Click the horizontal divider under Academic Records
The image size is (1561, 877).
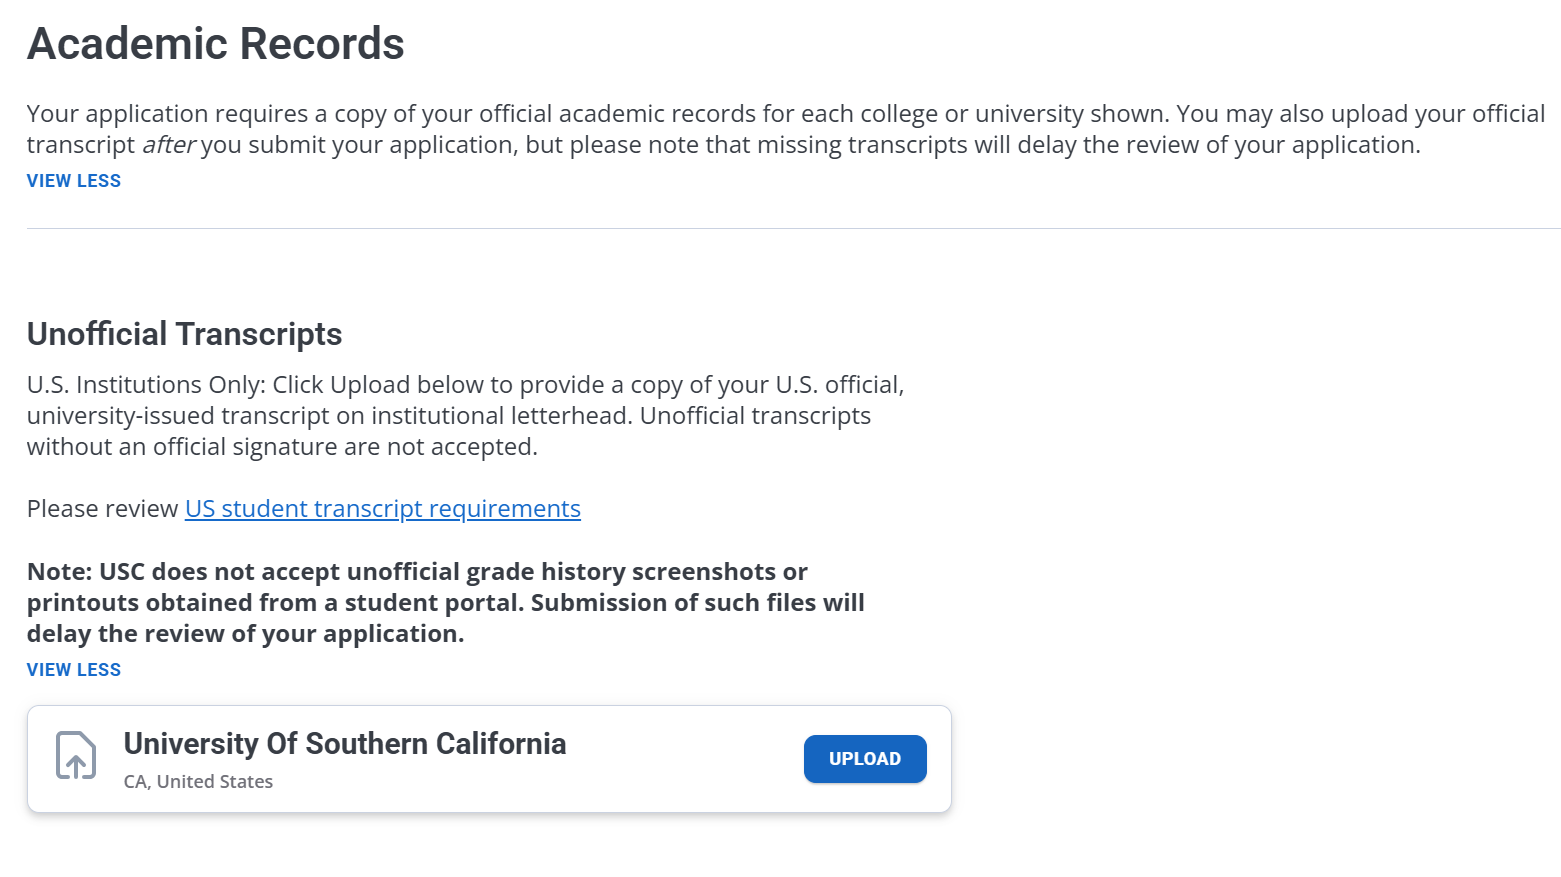pyautogui.click(x=794, y=228)
